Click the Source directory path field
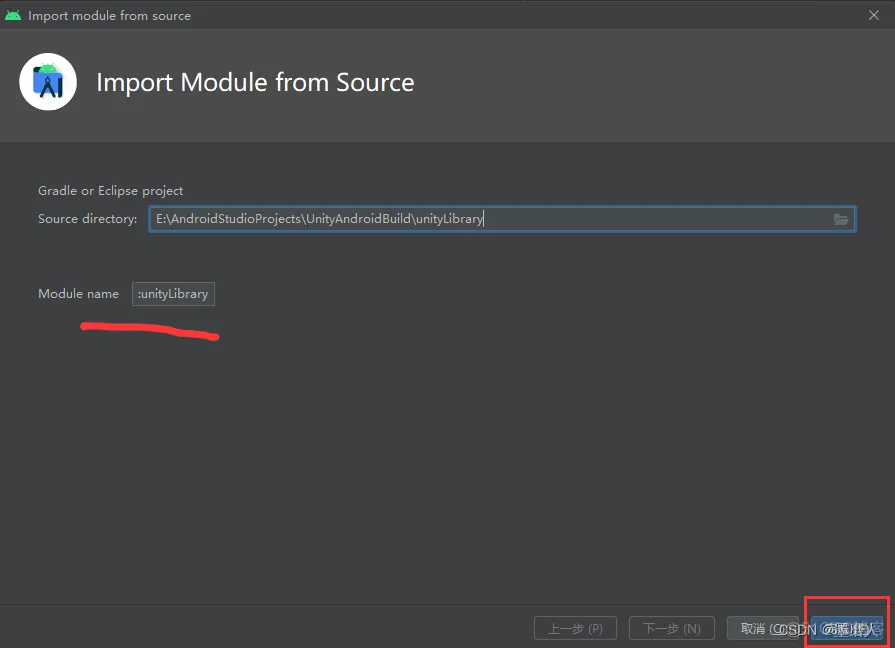895x648 pixels. click(x=502, y=219)
